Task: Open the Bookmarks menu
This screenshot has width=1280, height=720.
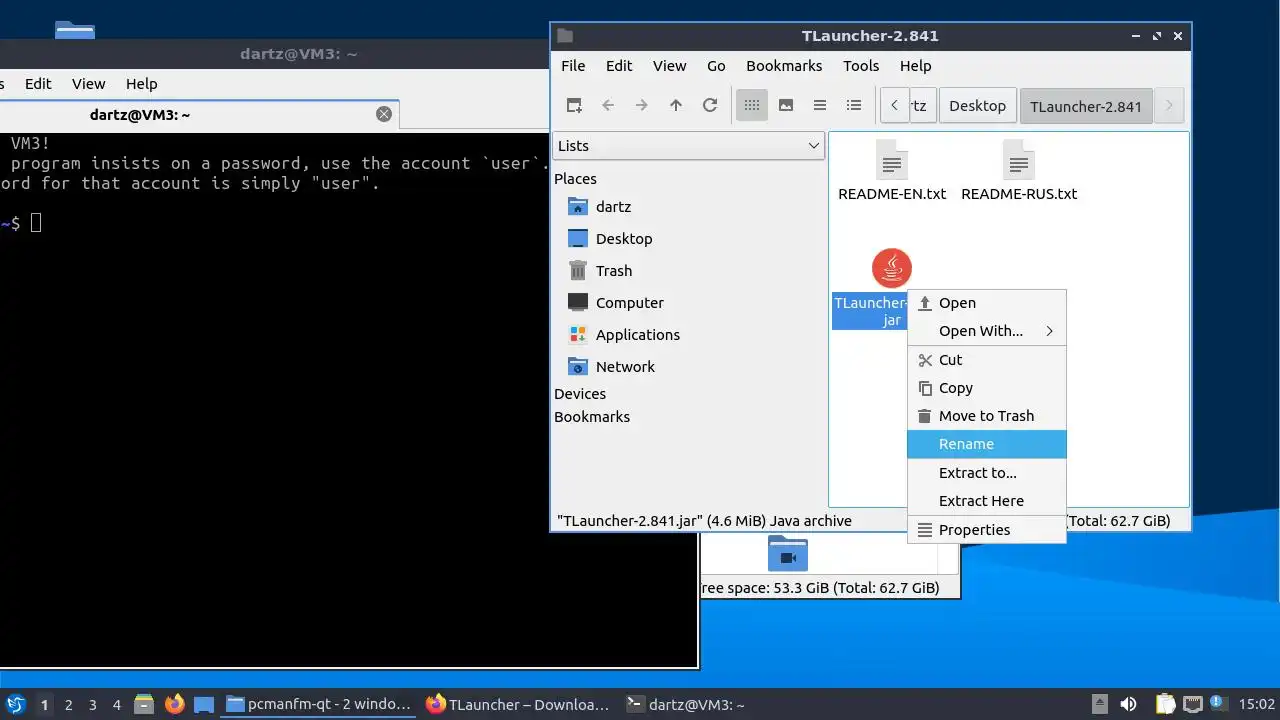Action: click(x=784, y=66)
